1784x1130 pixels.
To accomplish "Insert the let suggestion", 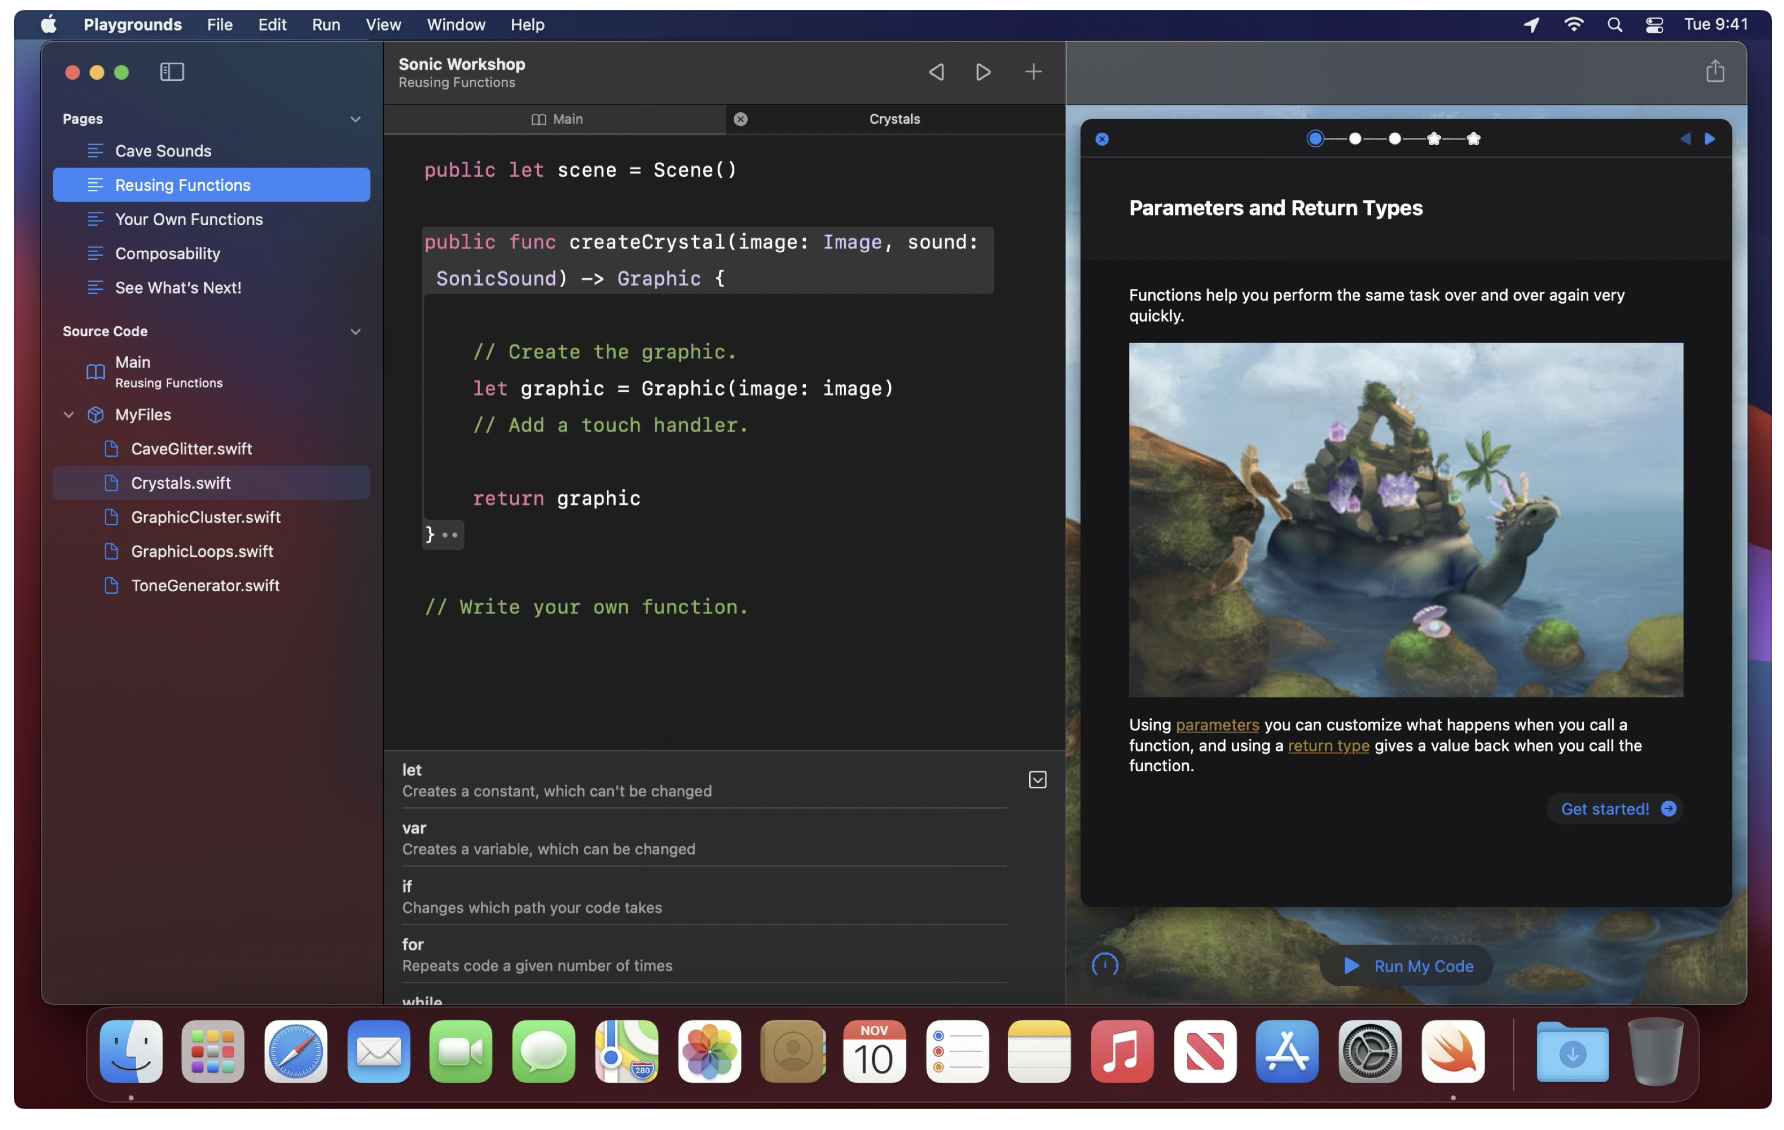I will (x=704, y=780).
